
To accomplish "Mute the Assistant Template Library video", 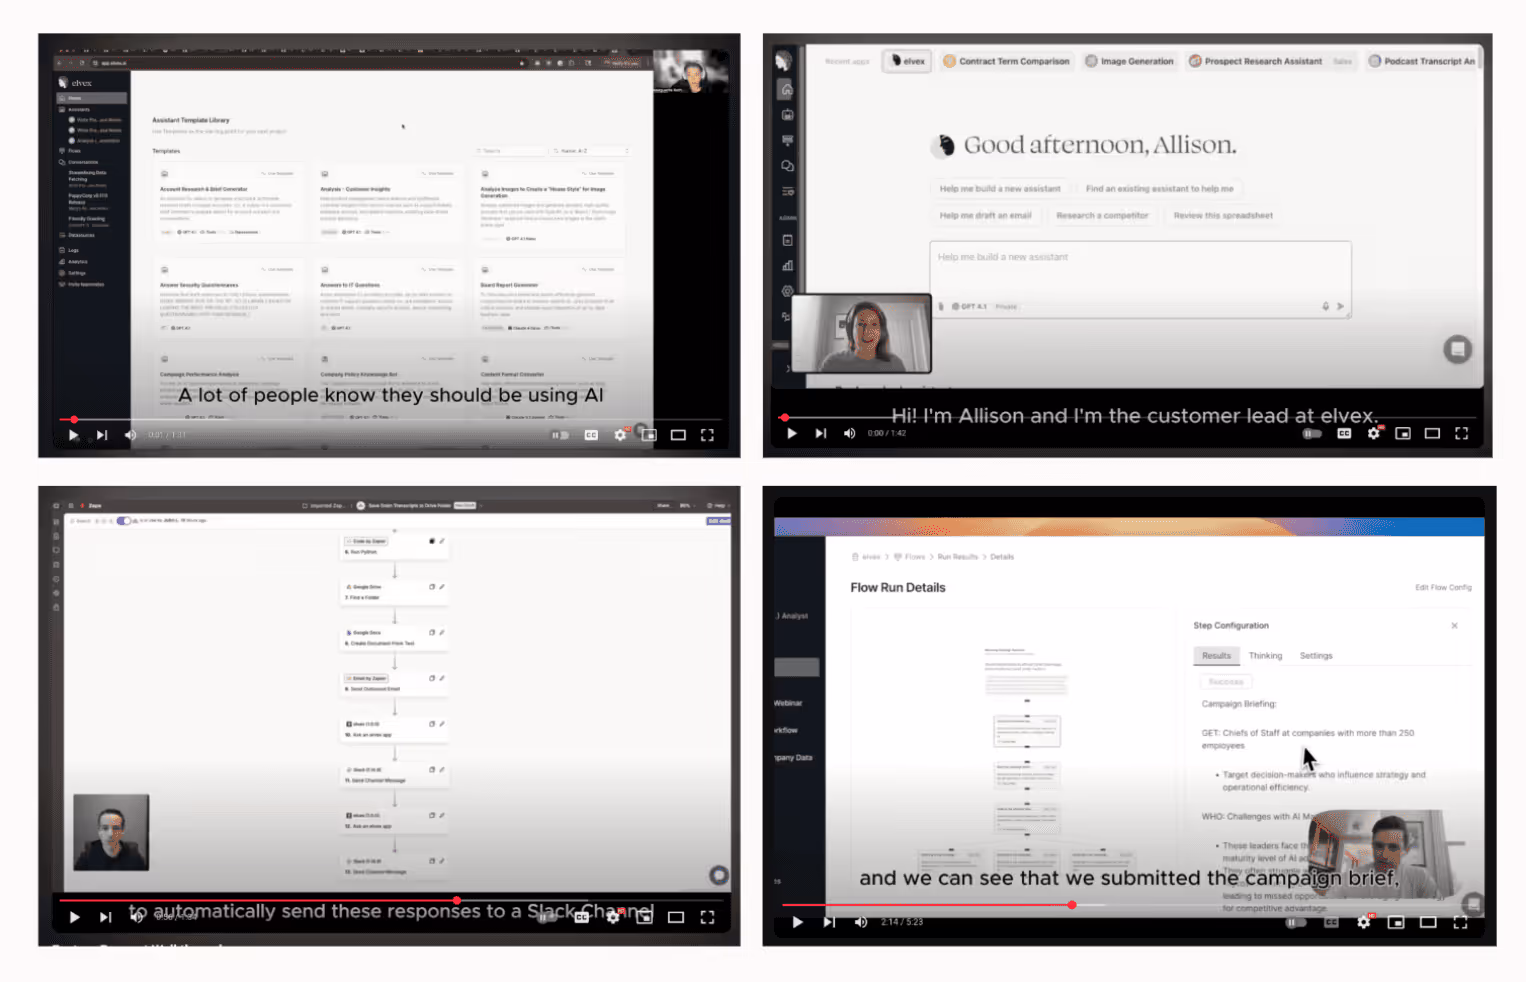I will click(130, 435).
